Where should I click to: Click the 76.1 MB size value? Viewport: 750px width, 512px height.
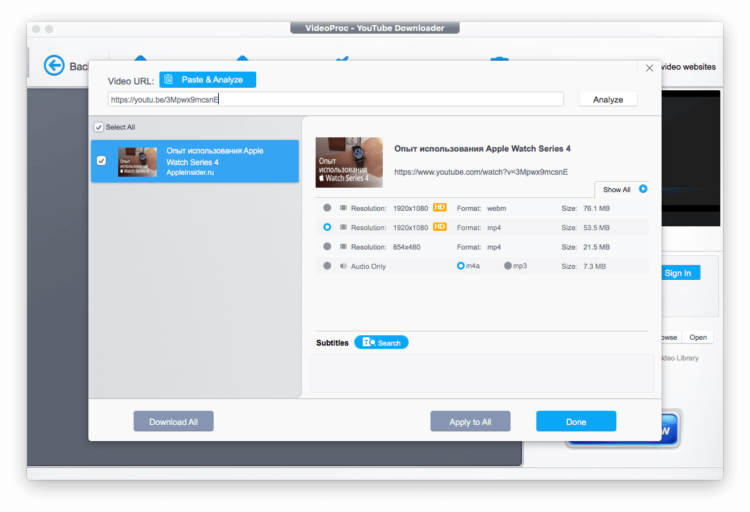coord(596,208)
